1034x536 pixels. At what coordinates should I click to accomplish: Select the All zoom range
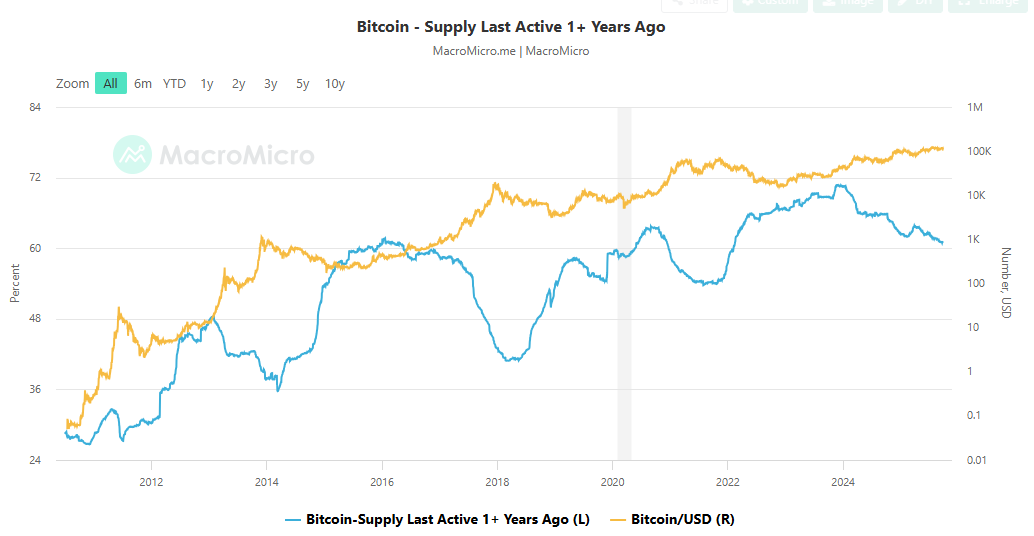(x=110, y=83)
